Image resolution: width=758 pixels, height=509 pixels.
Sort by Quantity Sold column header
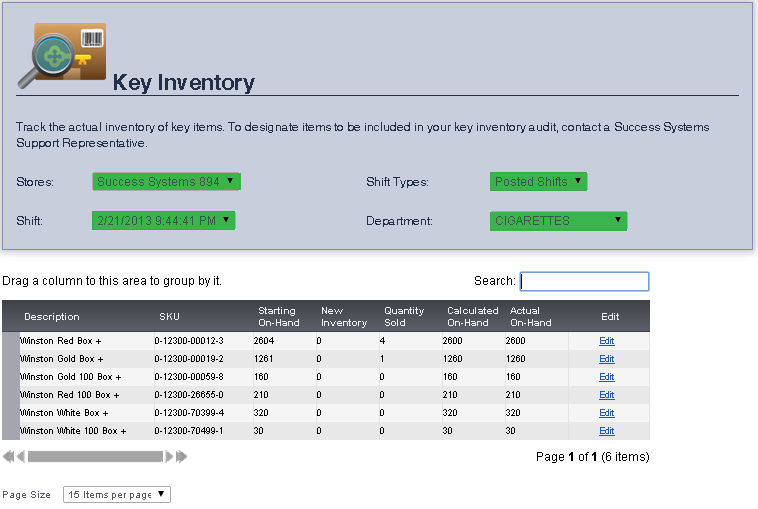click(404, 317)
